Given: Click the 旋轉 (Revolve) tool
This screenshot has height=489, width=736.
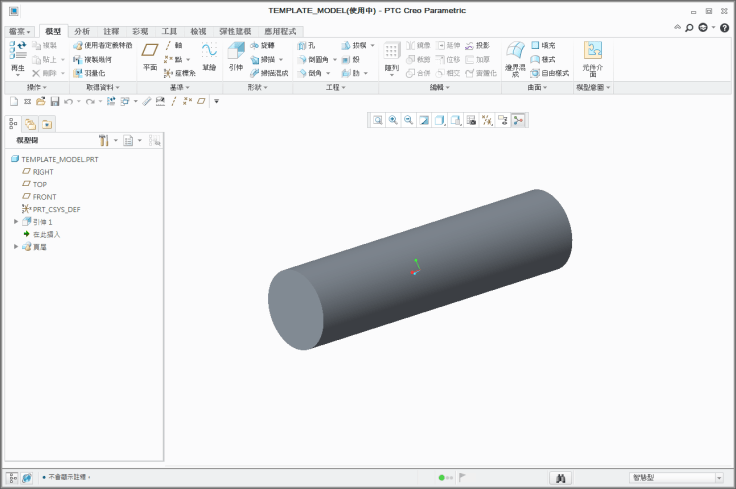Looking at the screenshot, I should [262, 46].
